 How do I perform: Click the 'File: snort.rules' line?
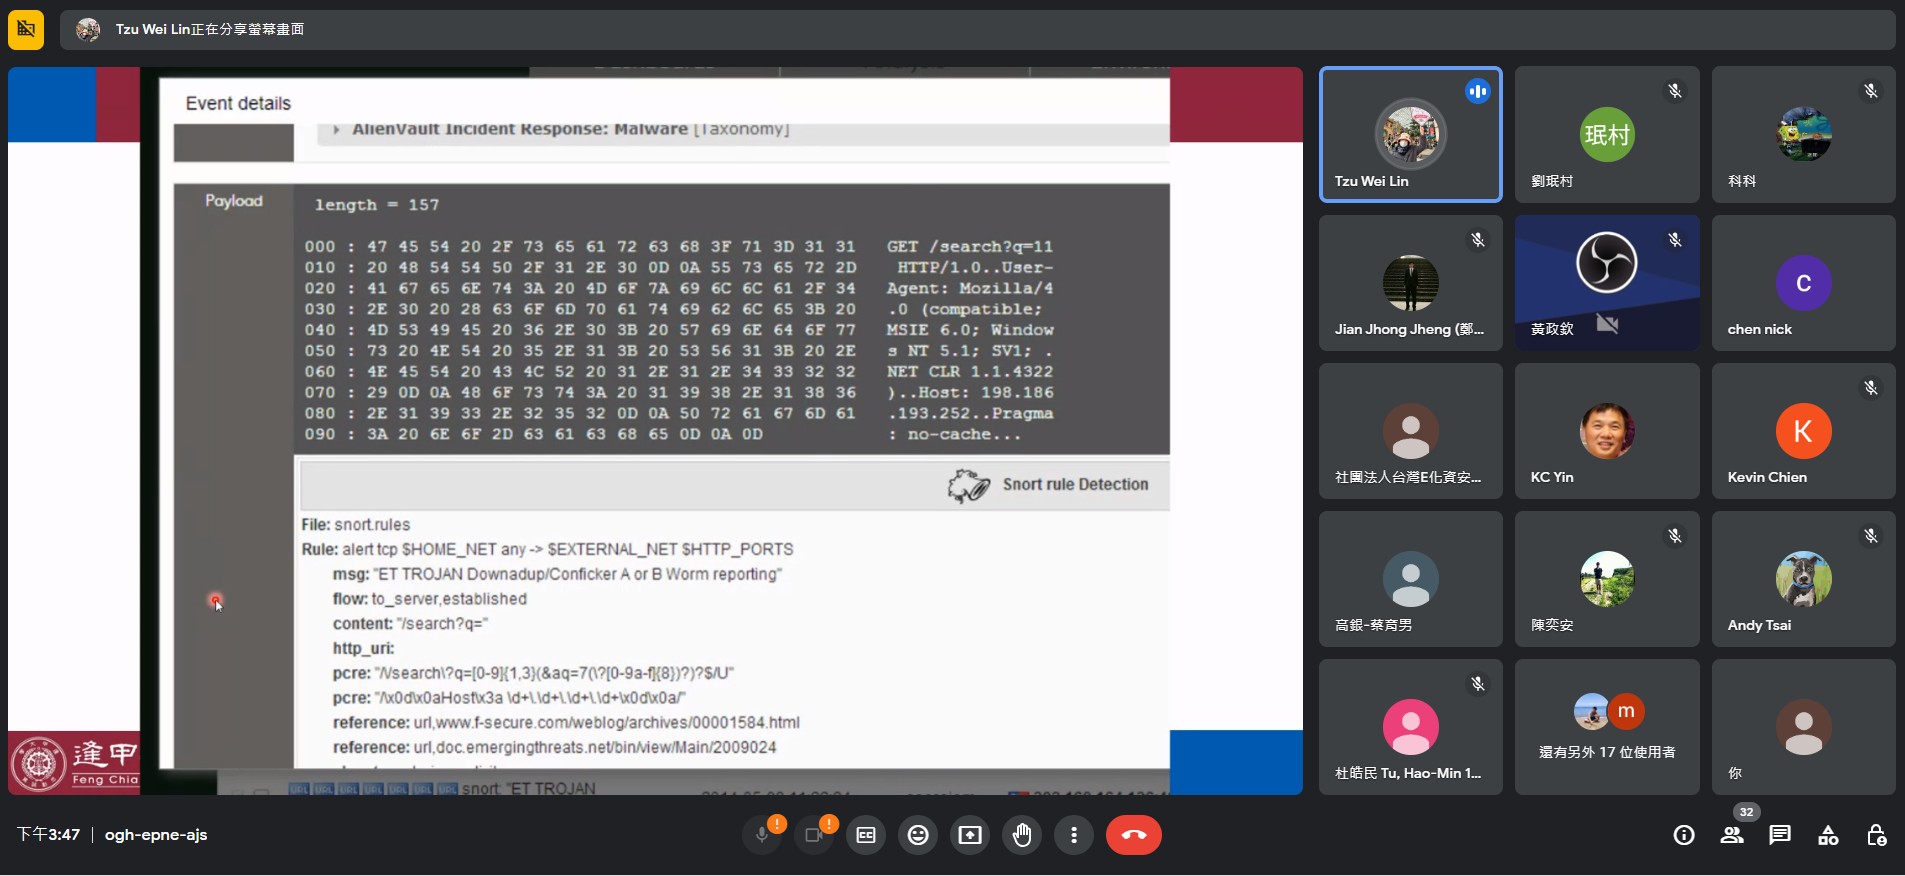click(x=356, y=525)
